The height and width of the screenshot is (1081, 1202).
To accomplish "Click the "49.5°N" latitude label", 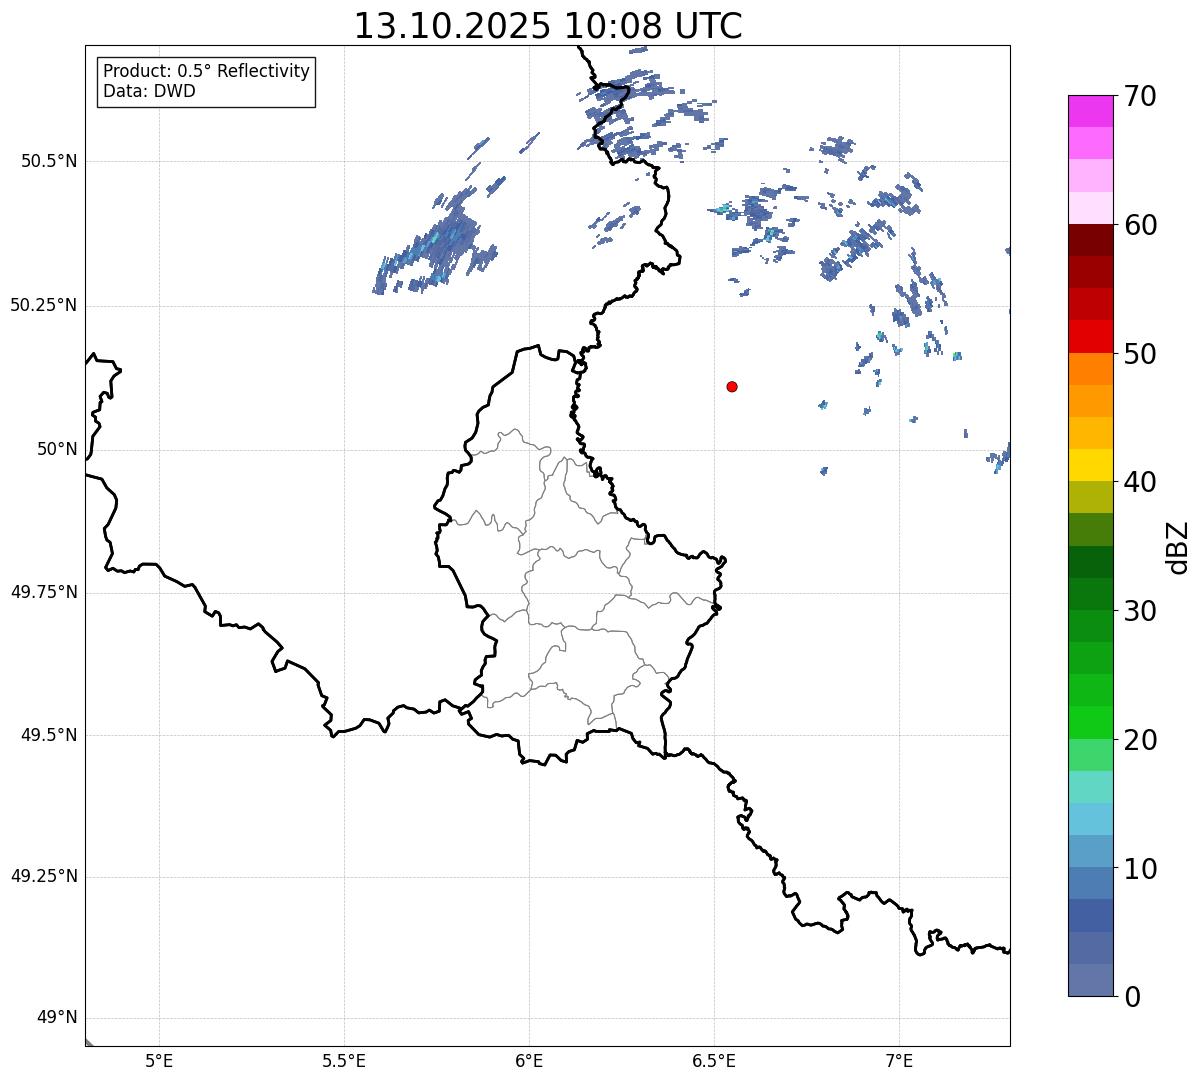I will (48, 735).
